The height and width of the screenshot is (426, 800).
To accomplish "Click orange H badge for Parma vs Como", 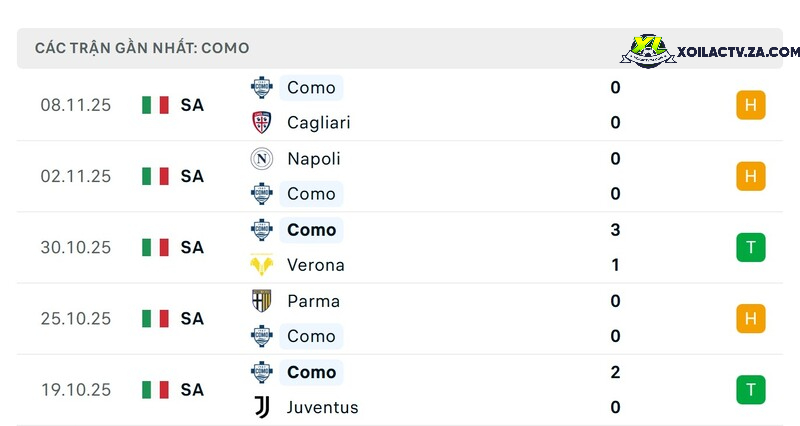I will (751, 318).
